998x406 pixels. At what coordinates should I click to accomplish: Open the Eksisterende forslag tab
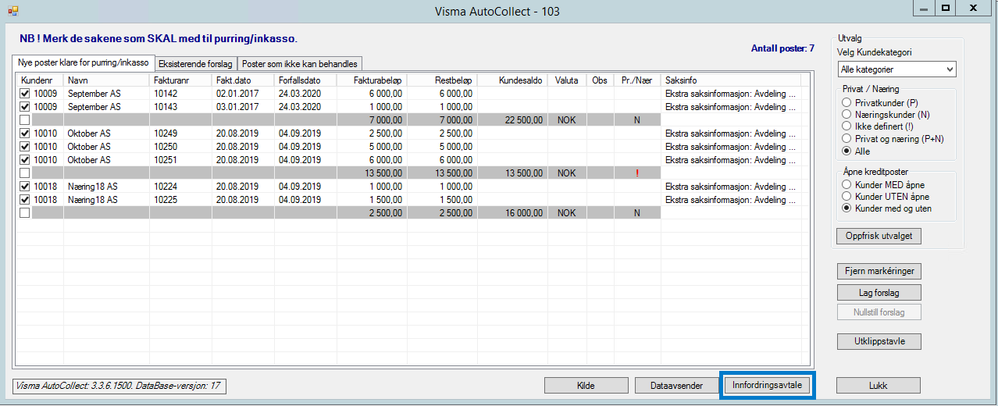(x=196, y=64)
